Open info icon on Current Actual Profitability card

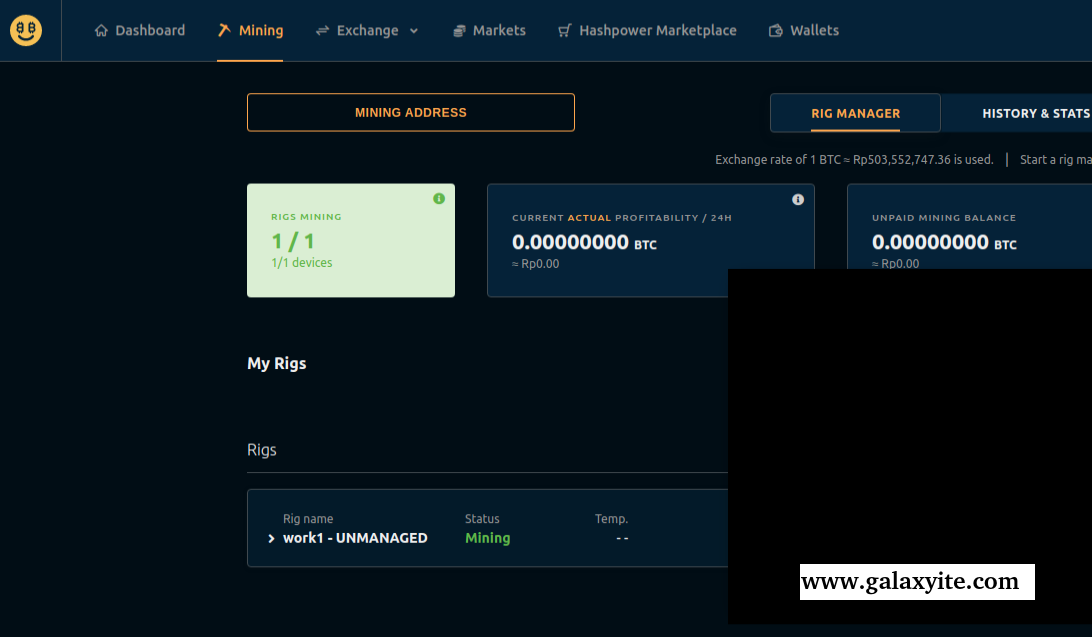(798, 200)
